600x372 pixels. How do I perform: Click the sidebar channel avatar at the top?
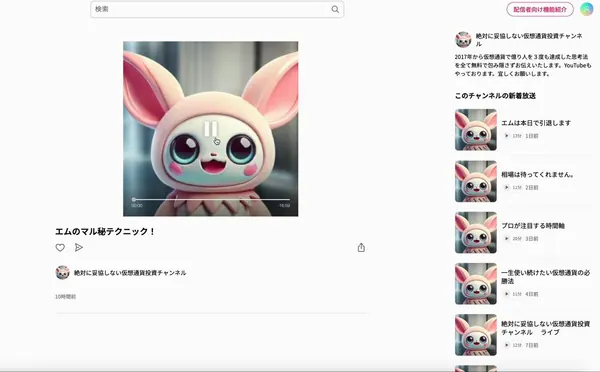463,39
